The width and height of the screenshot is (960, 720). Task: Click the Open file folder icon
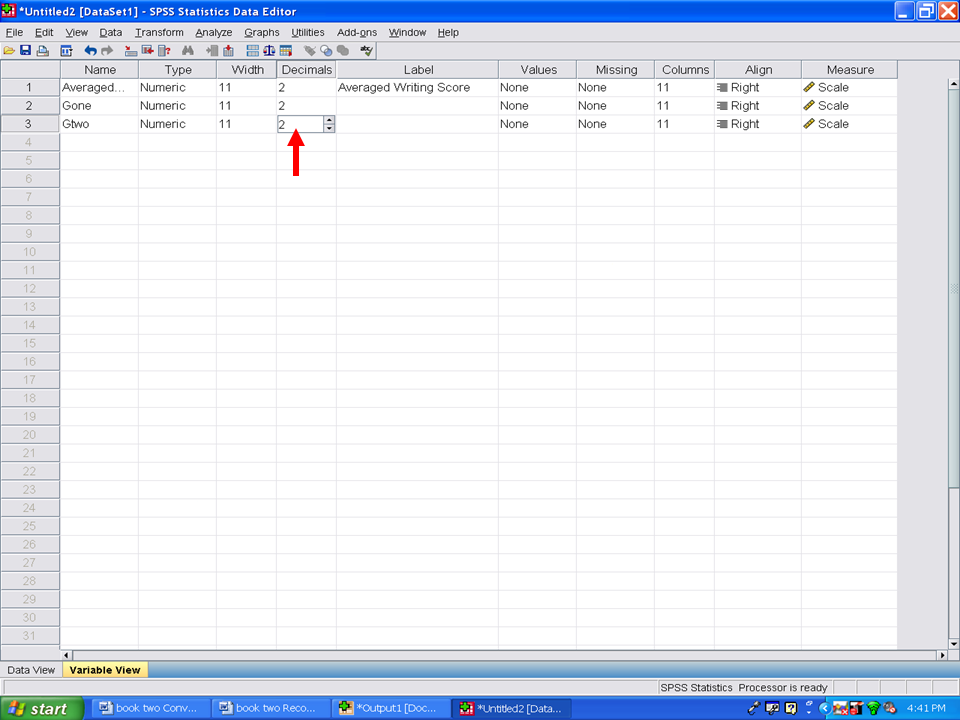(9, 50)
